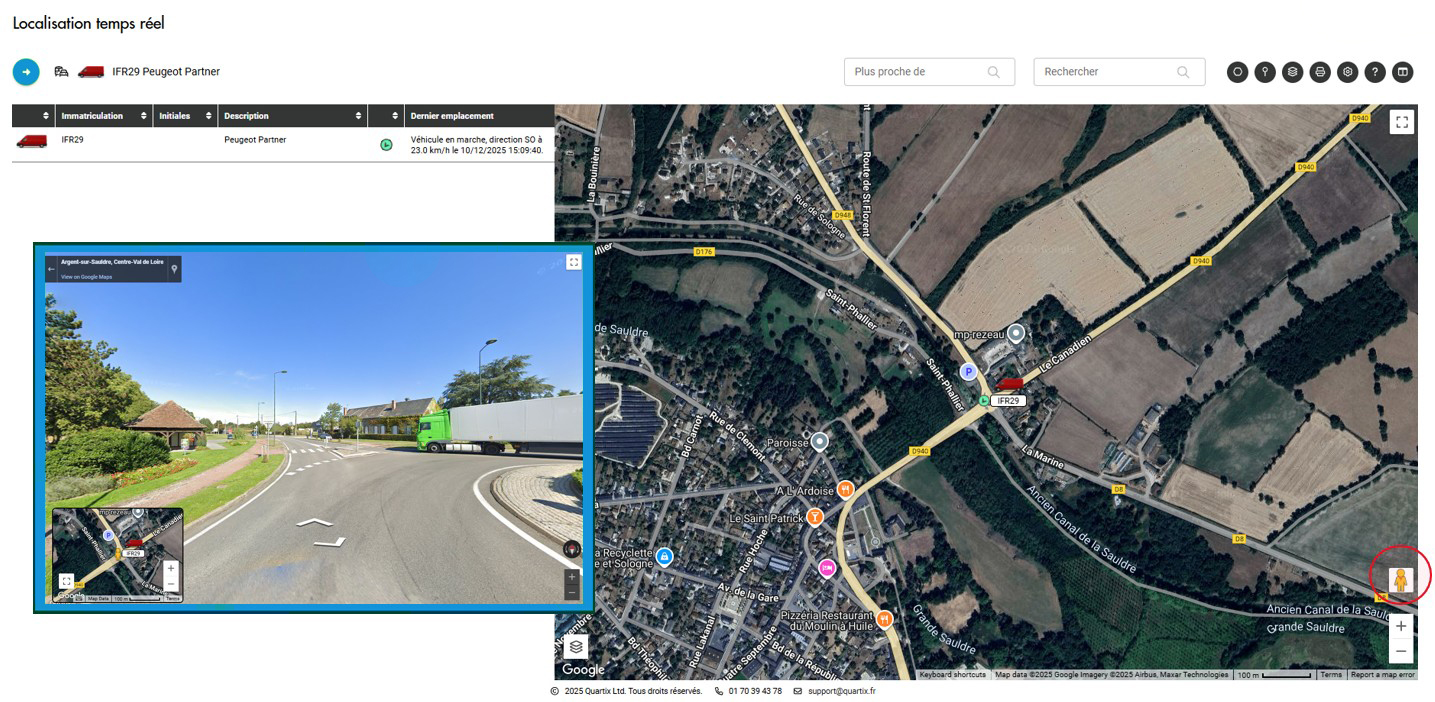This screenshot has width=1435, height=702.
Task: Click View on Google Maps link
Action: click(x=86, y=277)
